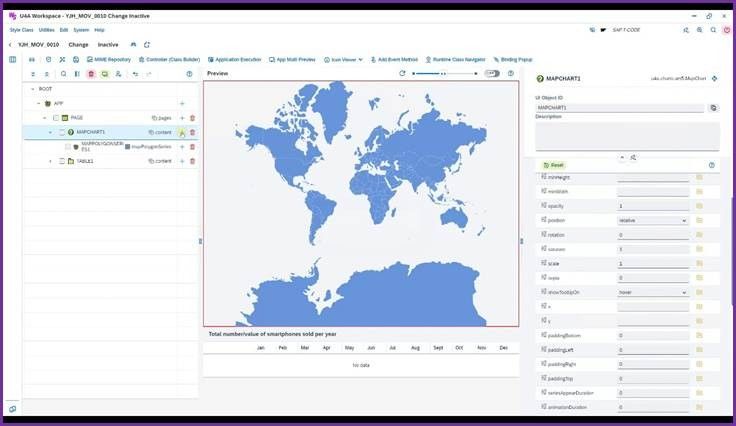Image resolution: width=736 pixels, height=426 pixels.
Task: Collapse the APP tree node
Action: (38, 103)
